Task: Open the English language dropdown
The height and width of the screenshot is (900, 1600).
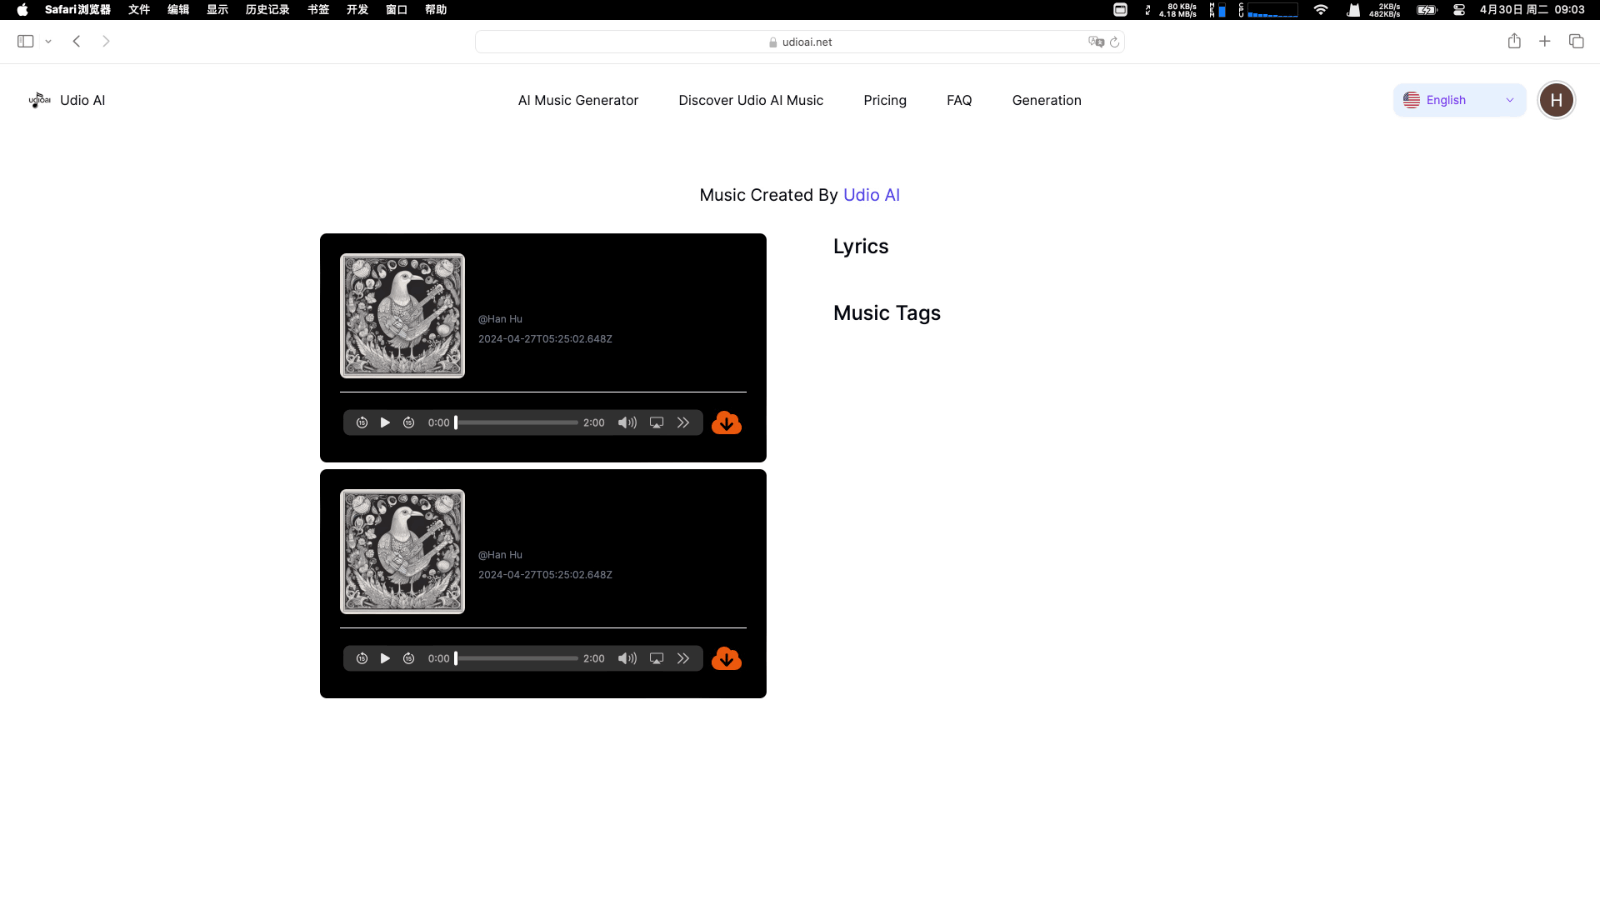Action: 1459,100
